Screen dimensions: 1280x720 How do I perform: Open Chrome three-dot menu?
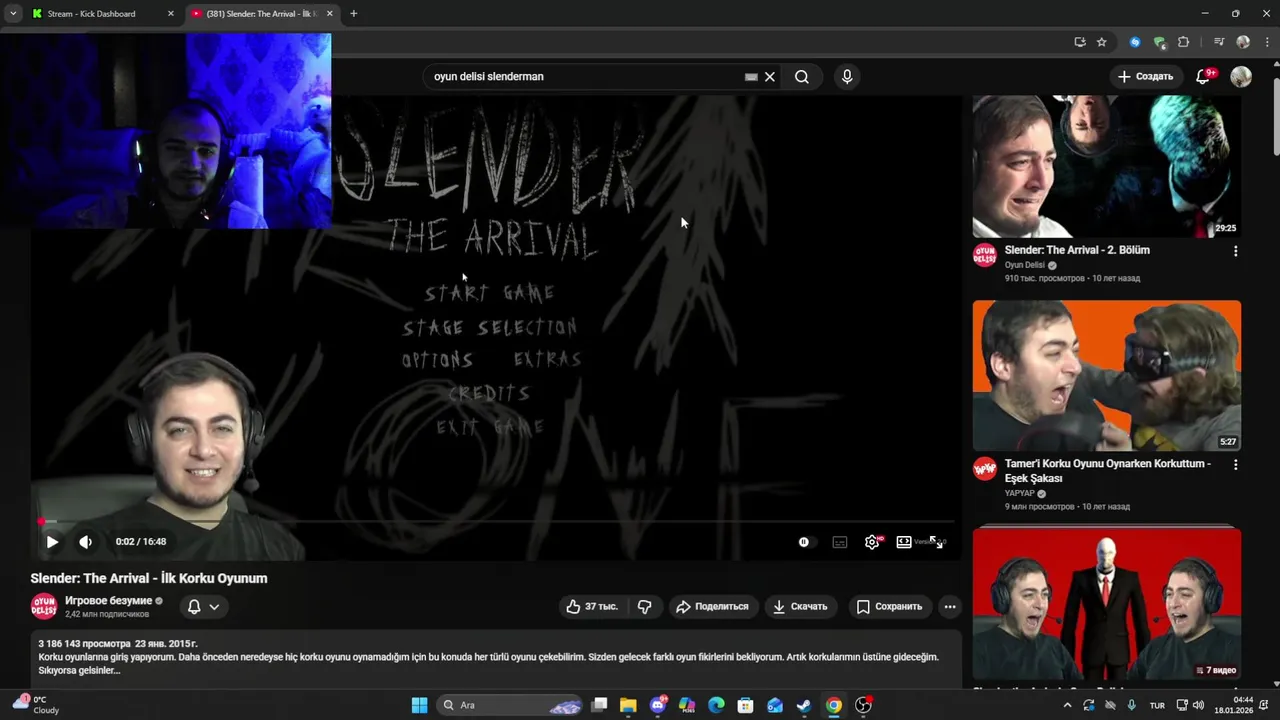1265,42
